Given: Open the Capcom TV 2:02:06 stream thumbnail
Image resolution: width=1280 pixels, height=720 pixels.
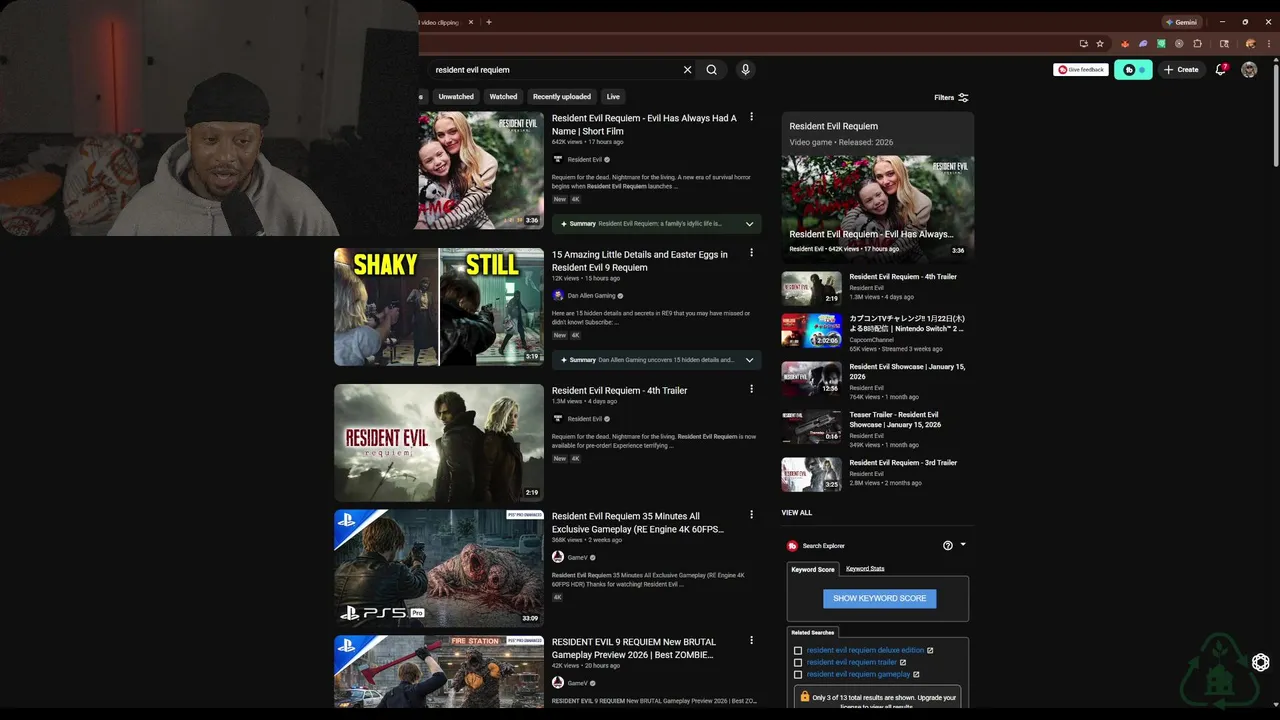Looking at the screenshot, I should point(812,331).
